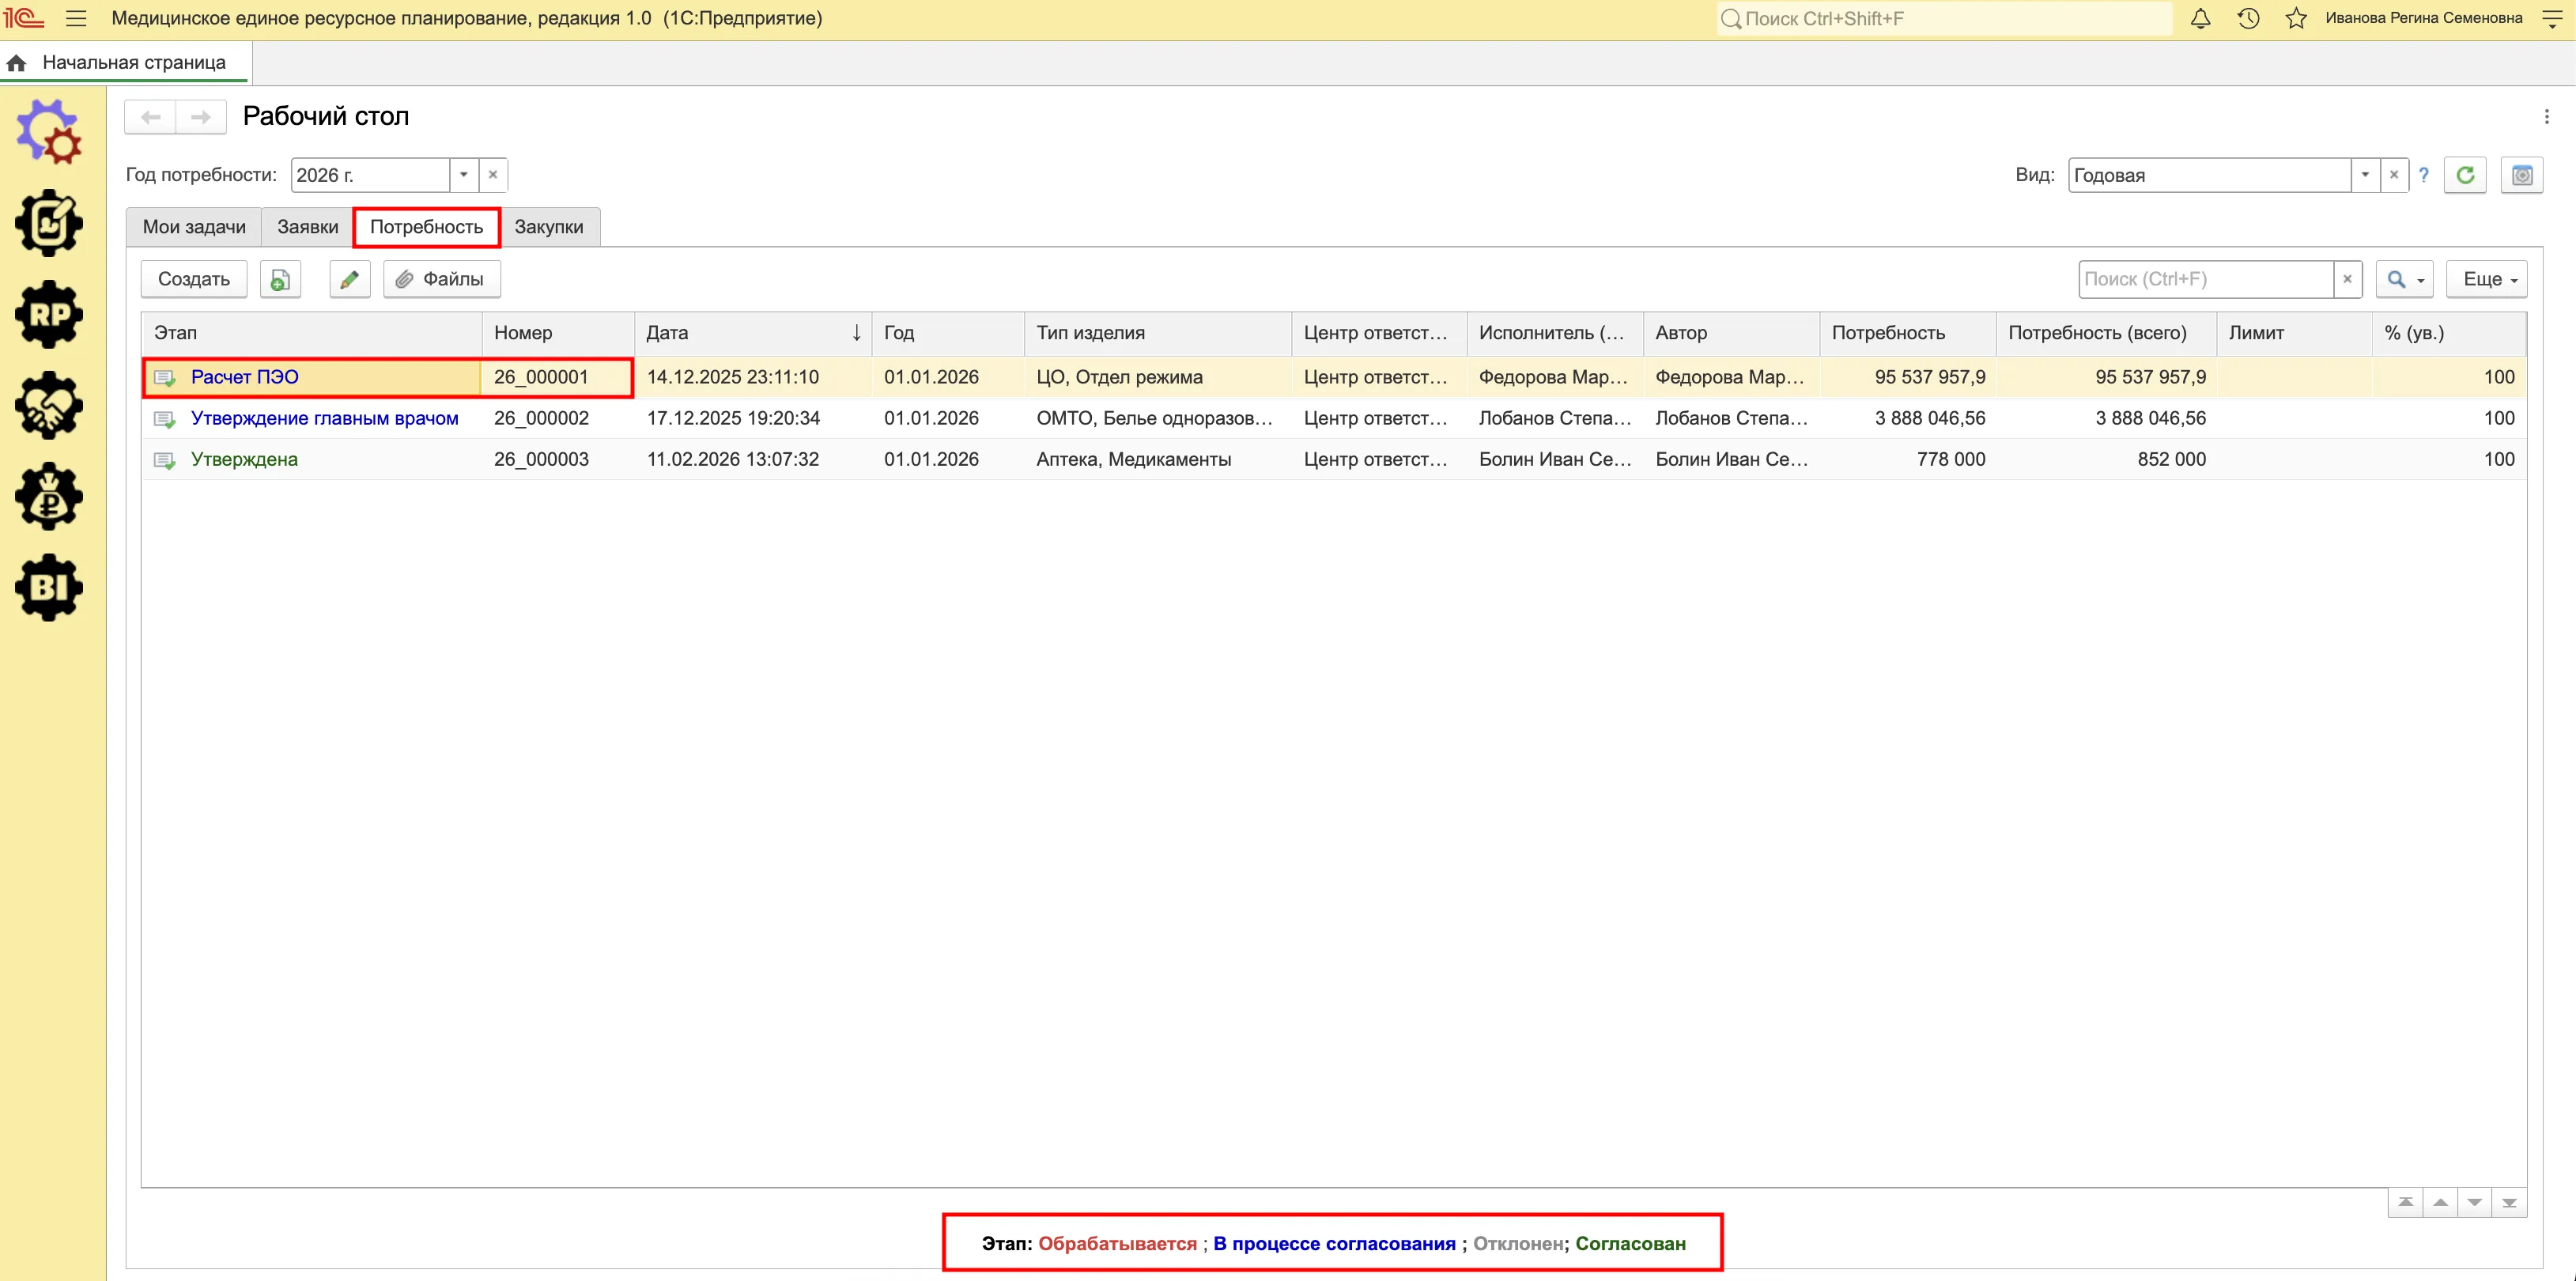This screenshot has width=2576, height=1281.
Task: Sort by the Дата column header
Action: 752,333
